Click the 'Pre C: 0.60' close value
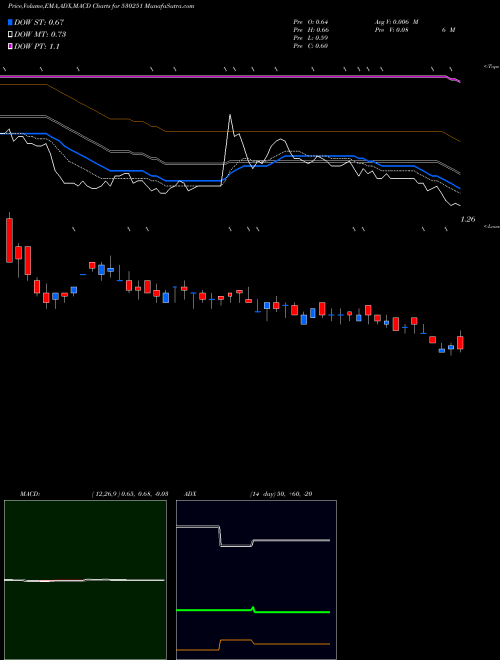 (311, 46)
